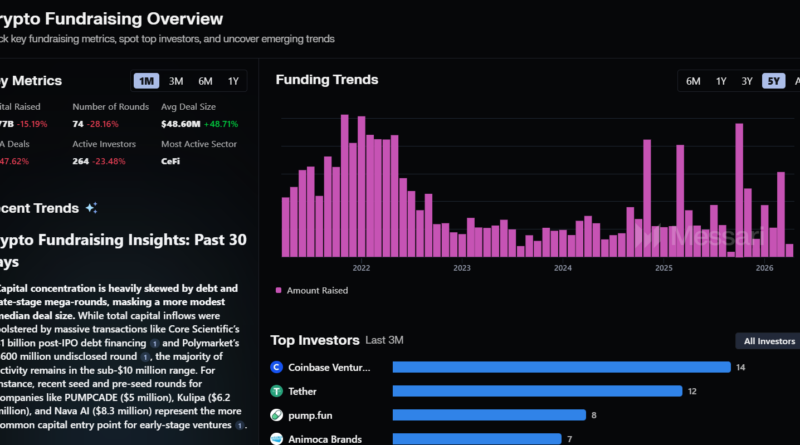This screenshot has width=800, height=445.
Task: Click the pump.fun logo icon
Action: point(277,415)
